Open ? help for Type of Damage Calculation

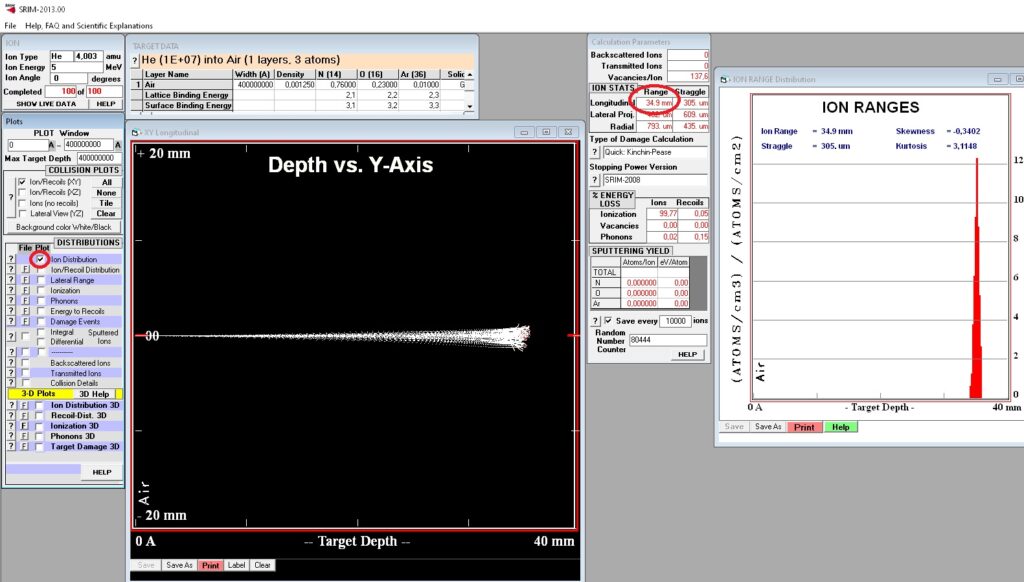tap(595, 152)
